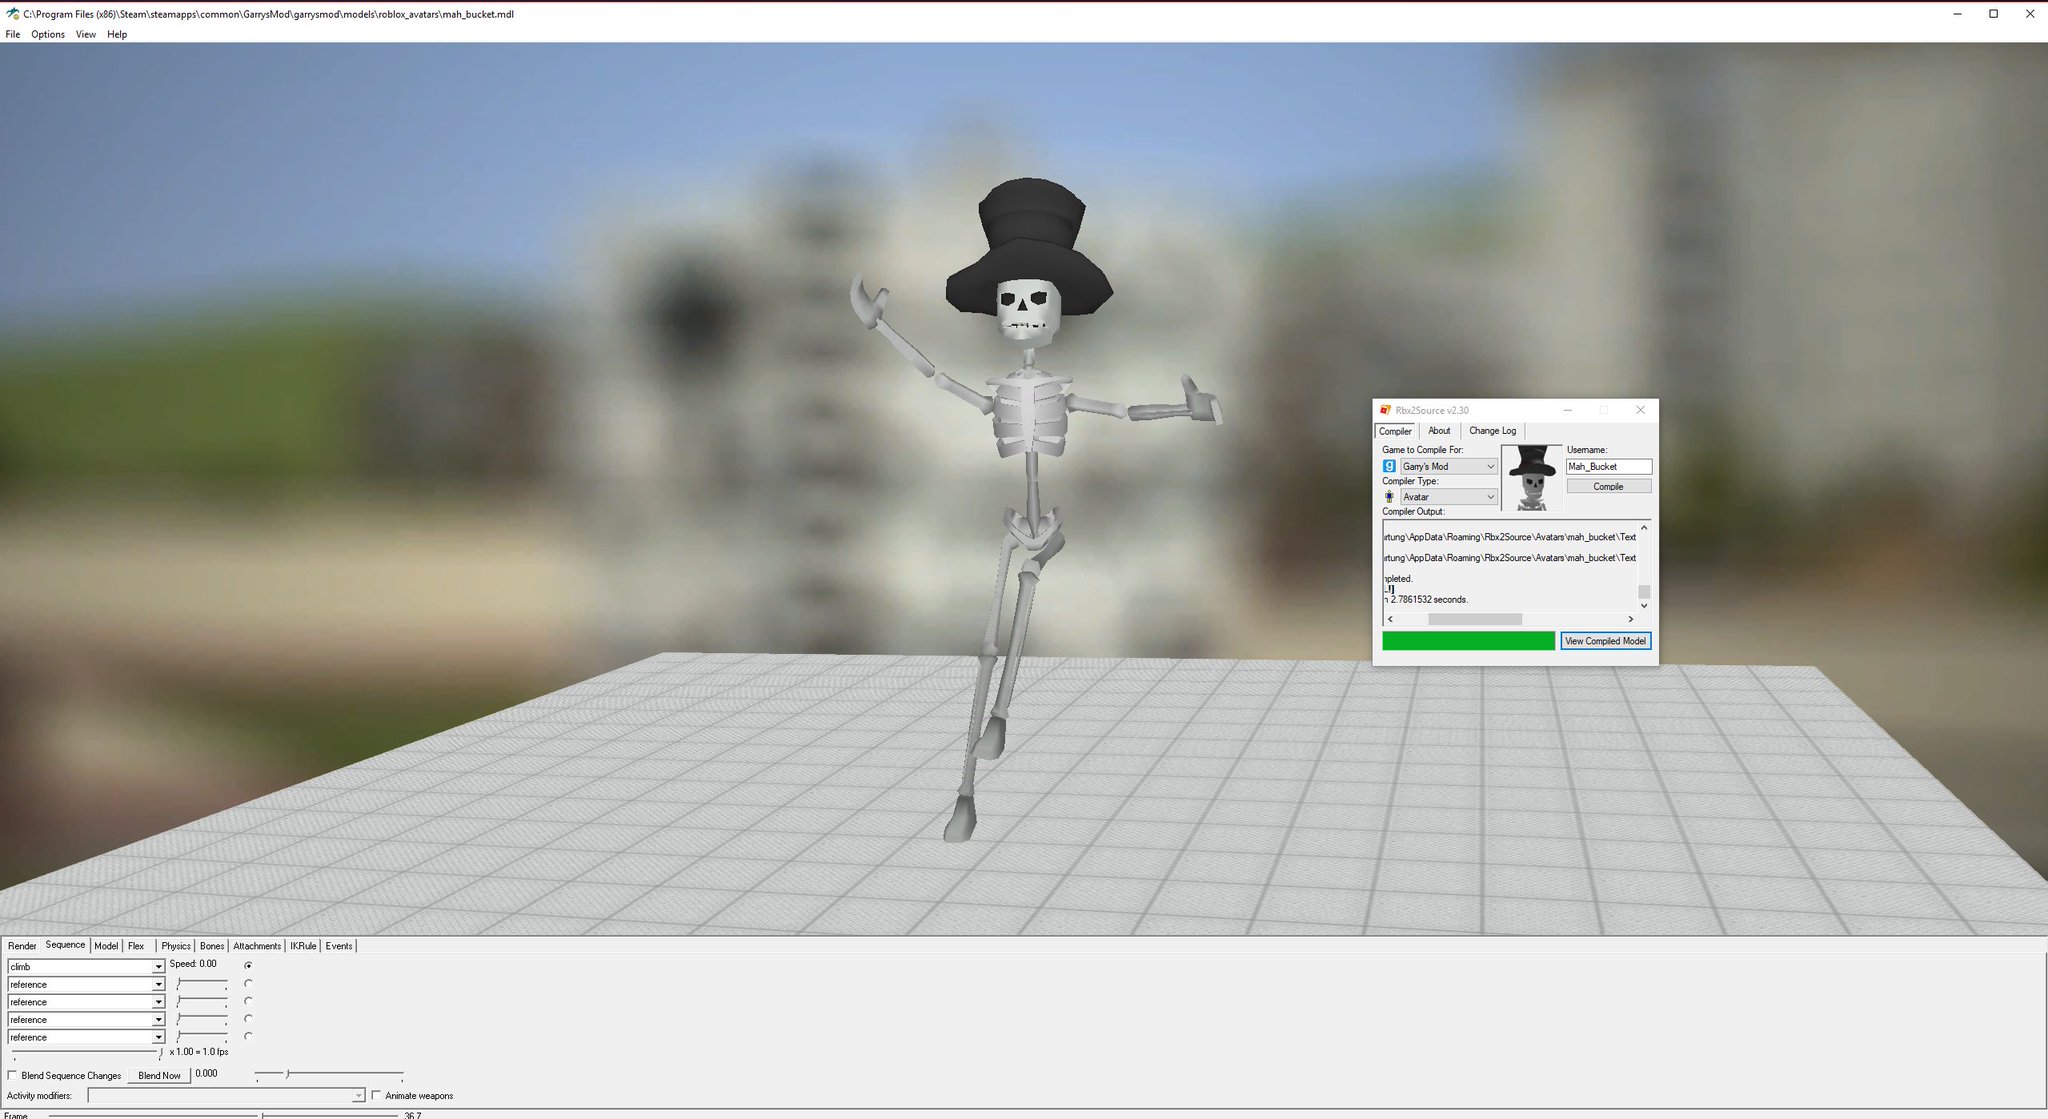Screen dimensions: 2048x1119
Task: Toggle the Animate weapons checkbox
Action: [376, 1095]
